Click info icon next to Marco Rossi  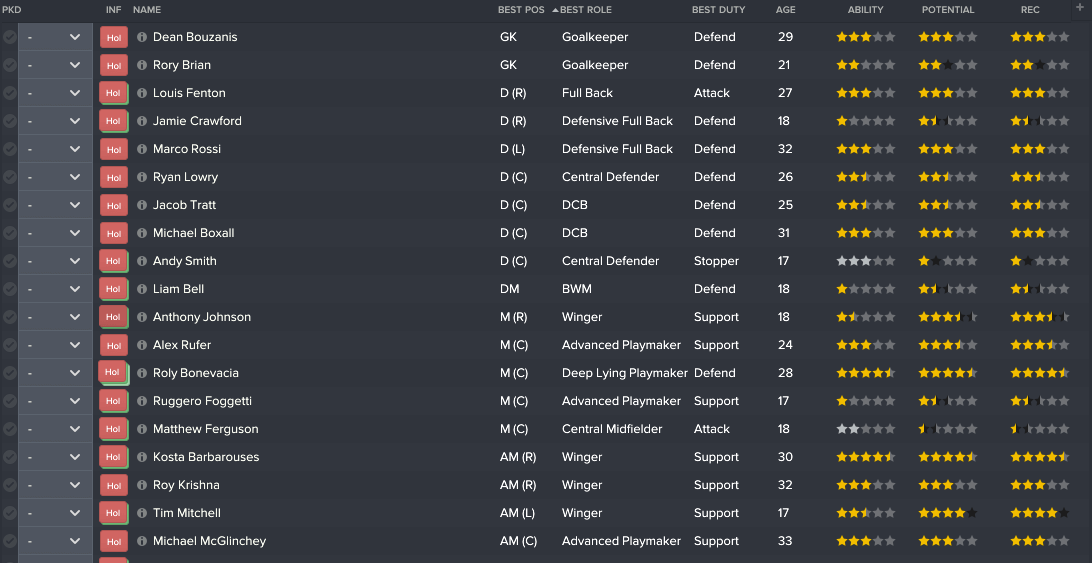[x=142, y=149]
